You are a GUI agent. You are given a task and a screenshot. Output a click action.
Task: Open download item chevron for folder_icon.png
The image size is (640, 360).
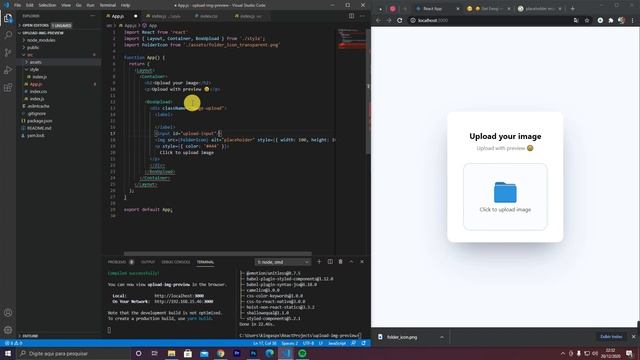pyautogui.click(x=442, y=337)
